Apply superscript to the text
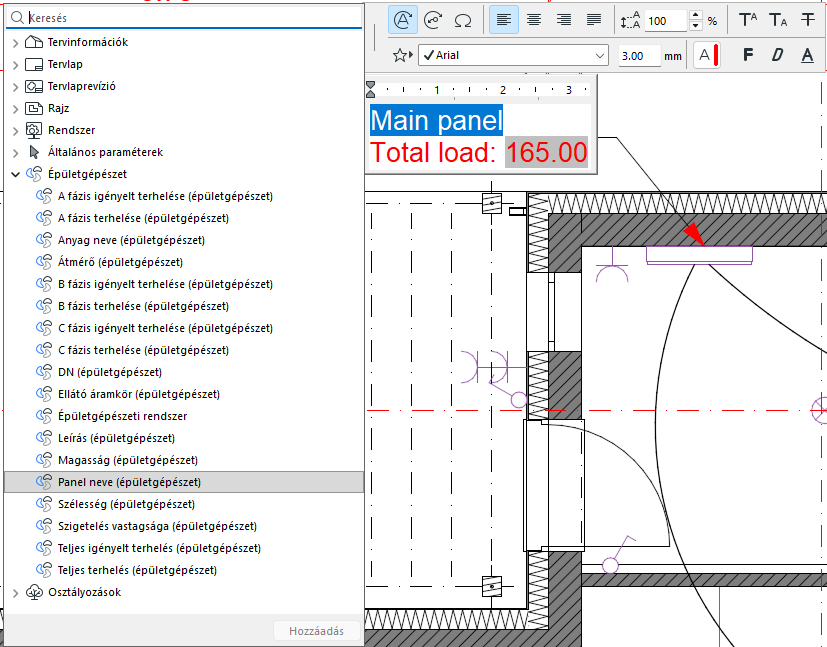 tap(748, 21)
